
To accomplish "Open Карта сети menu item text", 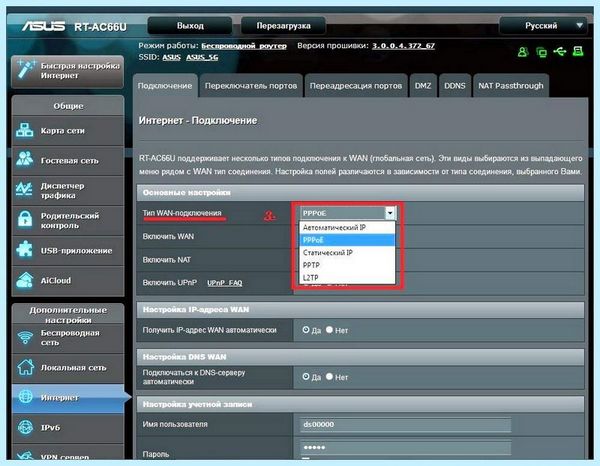I will [63, 130].
